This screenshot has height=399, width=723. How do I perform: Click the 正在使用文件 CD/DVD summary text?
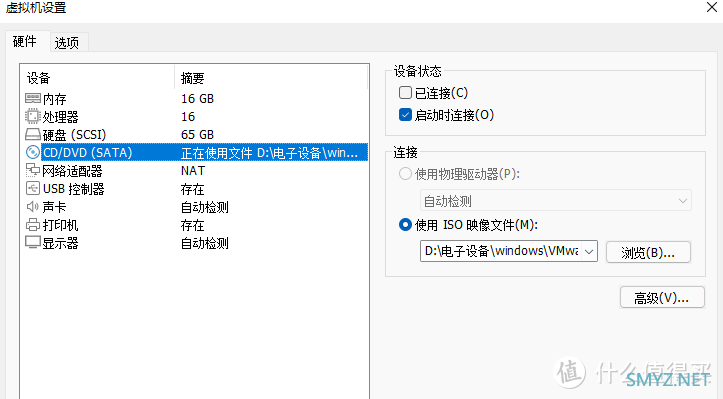tap(269, 153)
